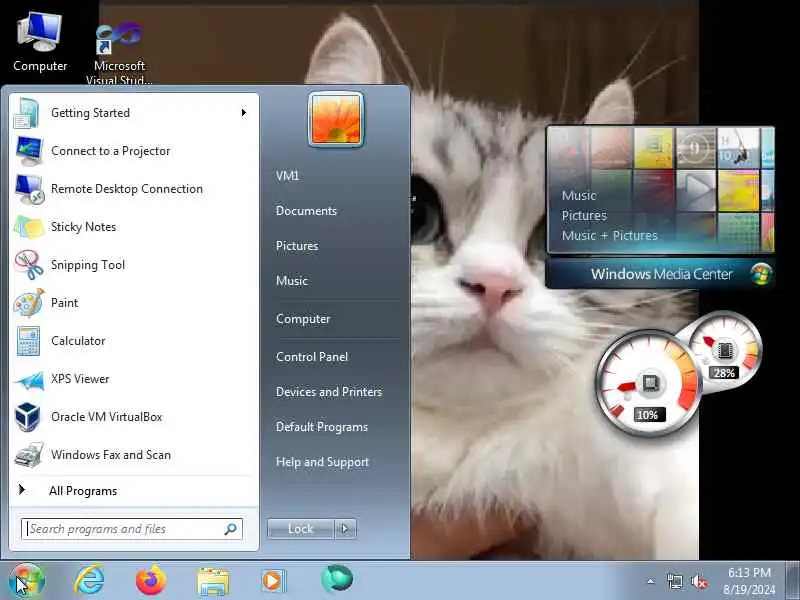Launch Windows Media Player from the taskbar
This screenshot has height=600, width=800.
(274, 581)
